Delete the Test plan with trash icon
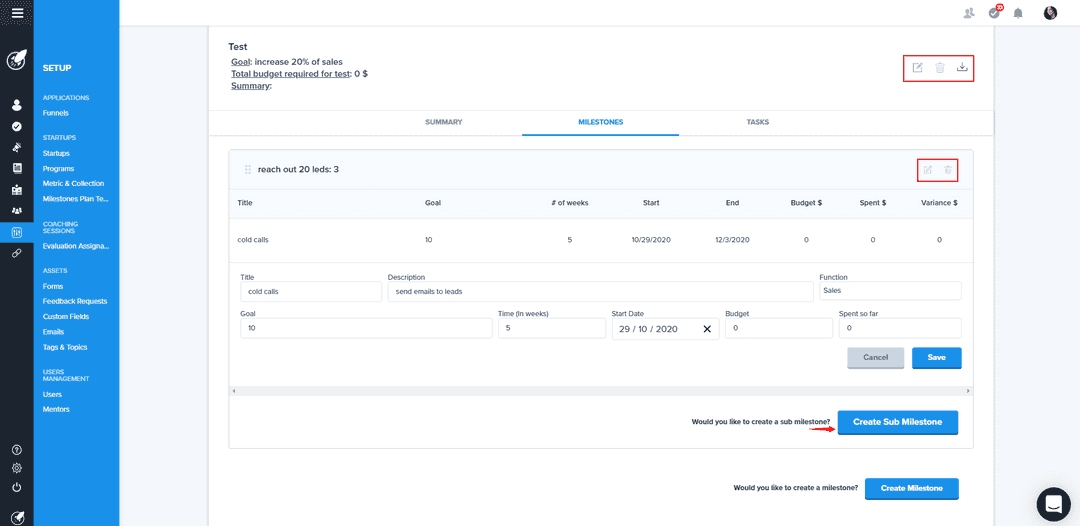This screenshot has width=1080, height=526. point(940,68)
